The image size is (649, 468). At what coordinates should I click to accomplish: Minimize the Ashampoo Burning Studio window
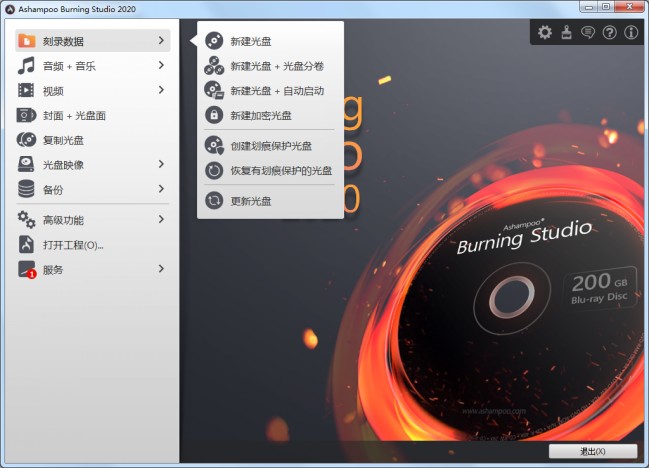click(x=589, y=6)
